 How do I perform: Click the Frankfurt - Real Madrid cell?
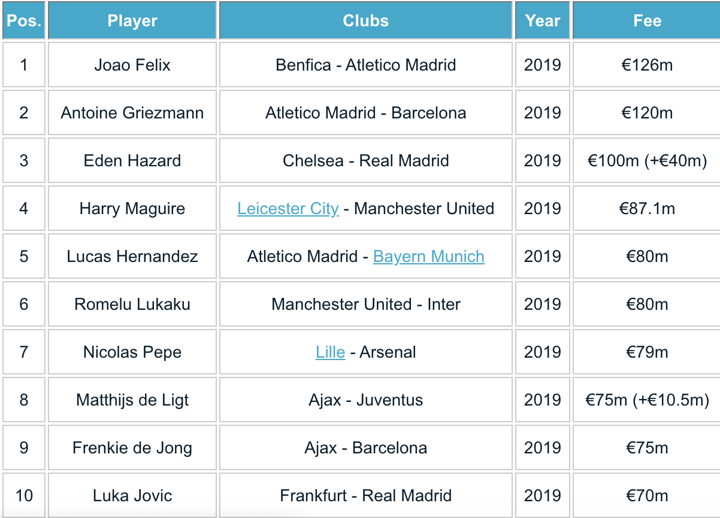pyautogui.click(x=365, y=496)
